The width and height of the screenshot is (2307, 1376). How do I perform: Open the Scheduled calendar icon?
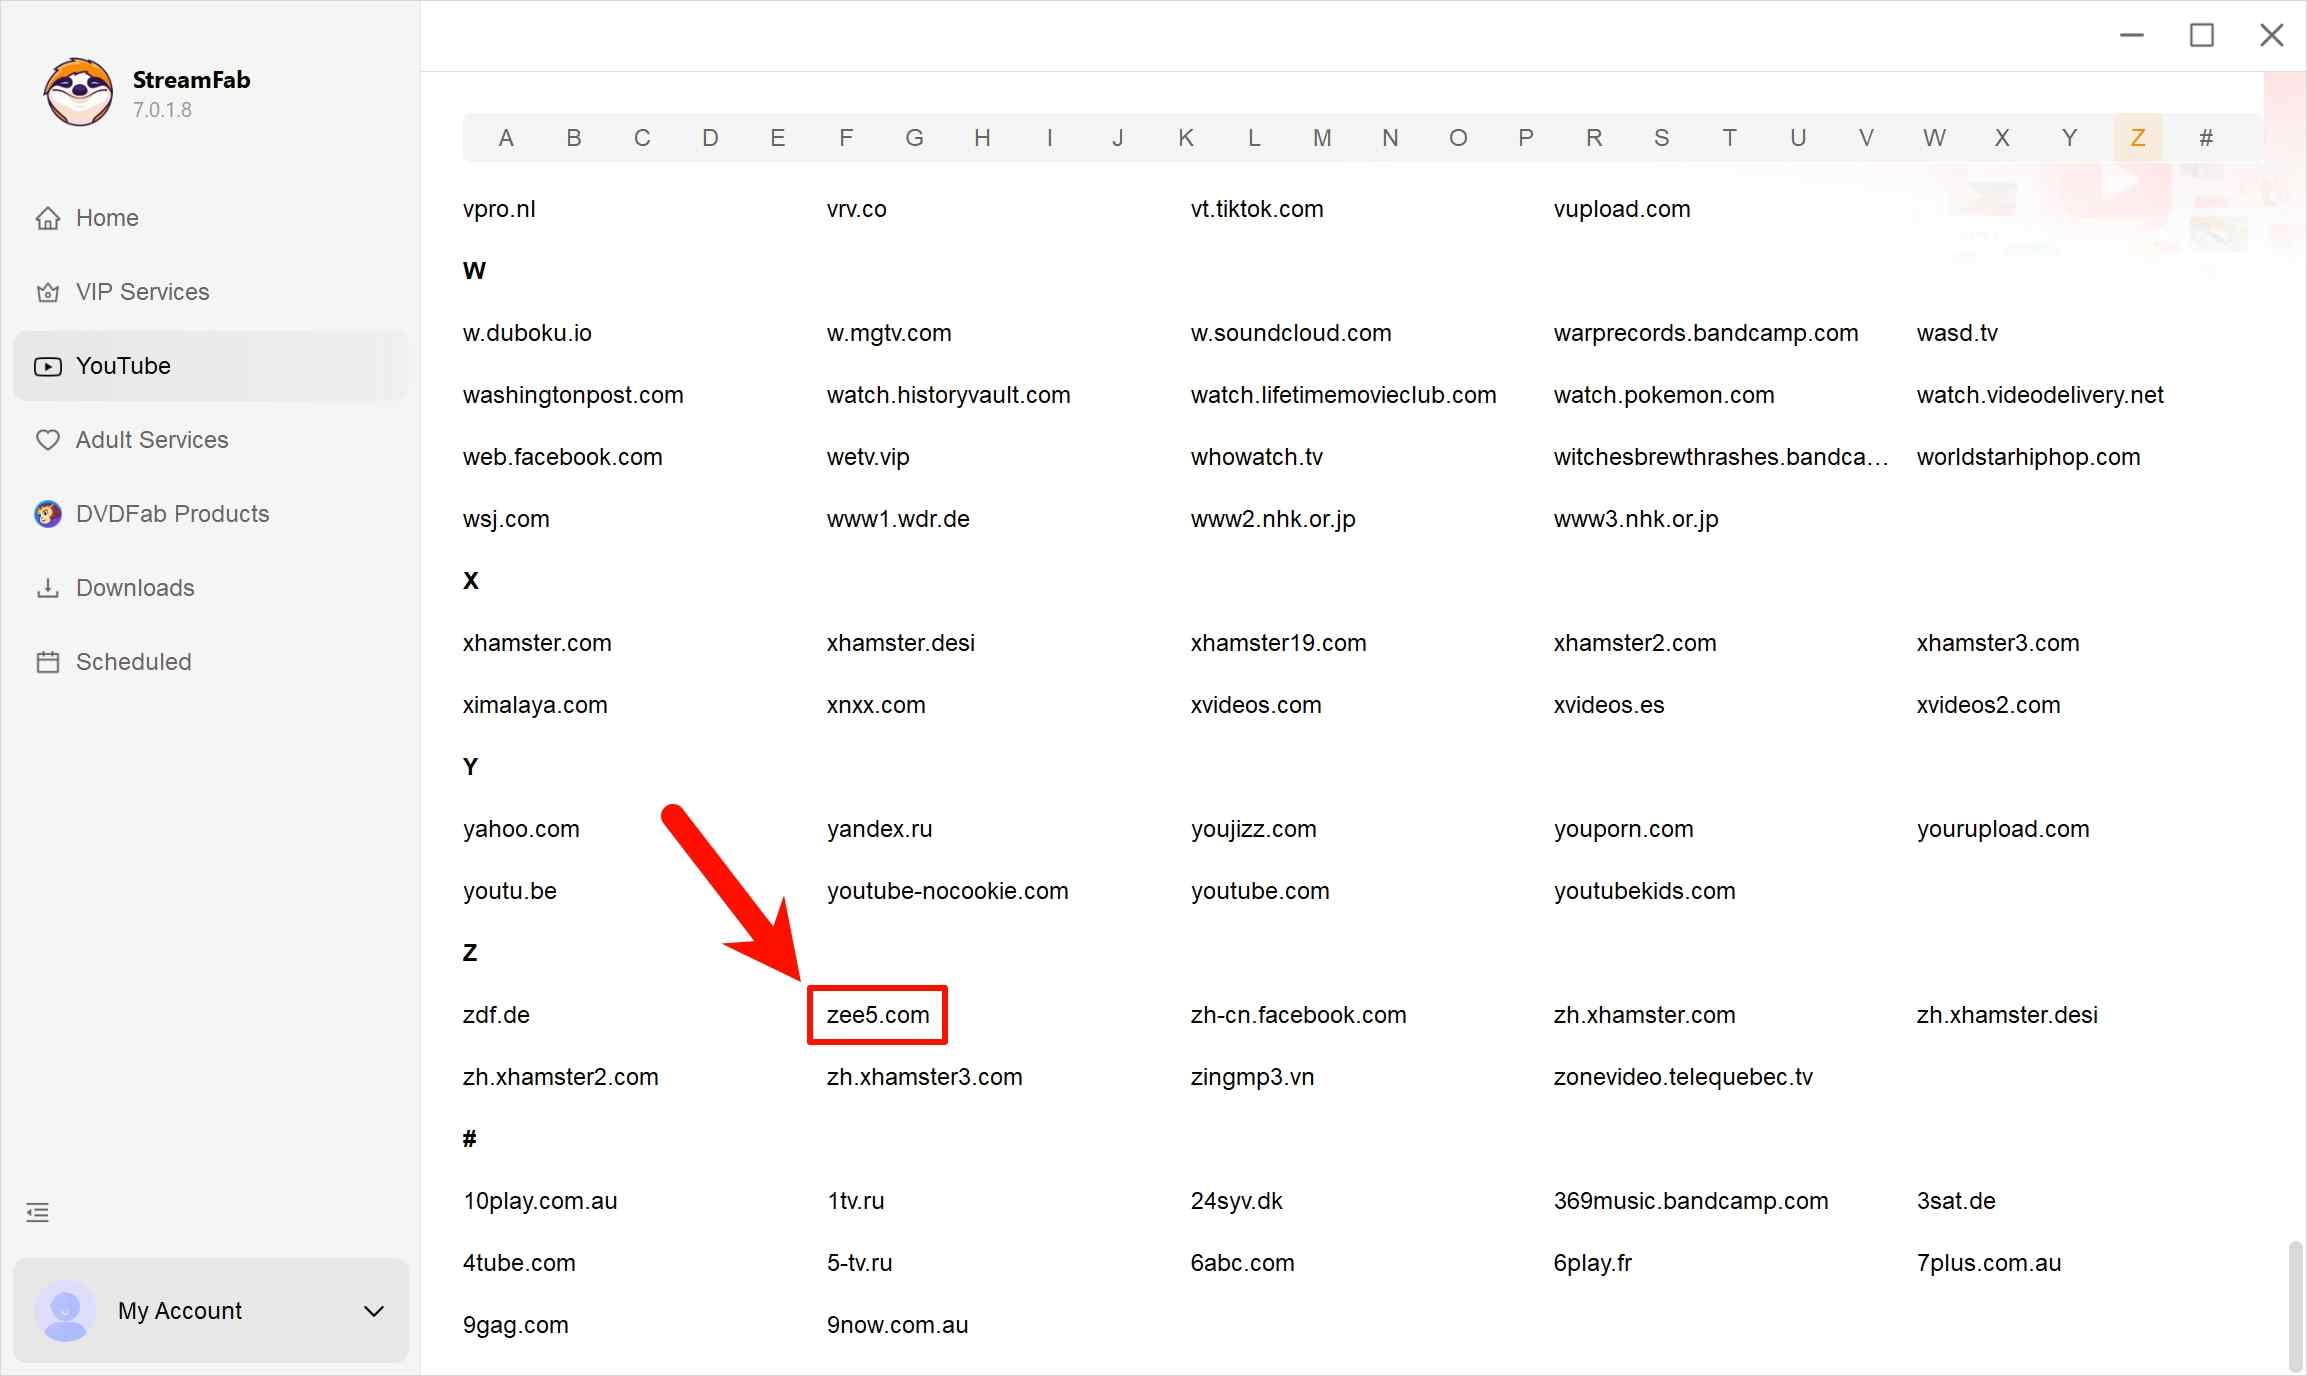[x=47, y=662]
